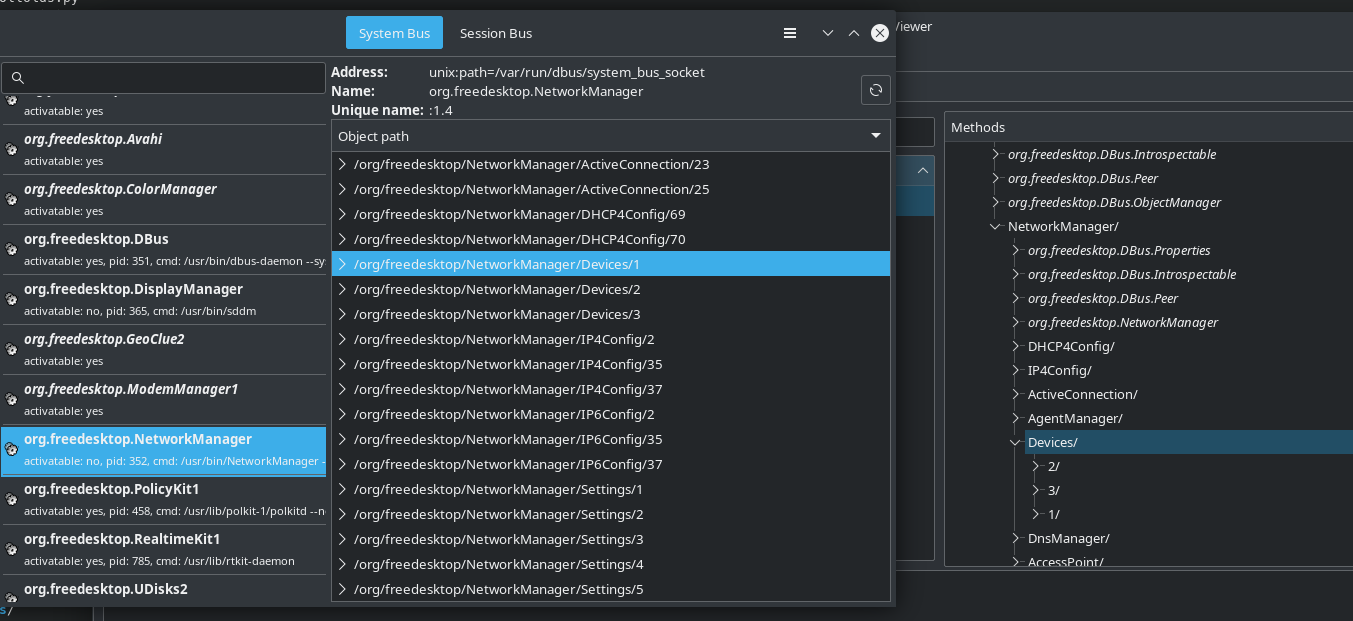Click the gear icon beside org.freedesktop.PolicyKit1
Image resolution: width=1353 pixels, height=621 pixels.
point(11,499)
